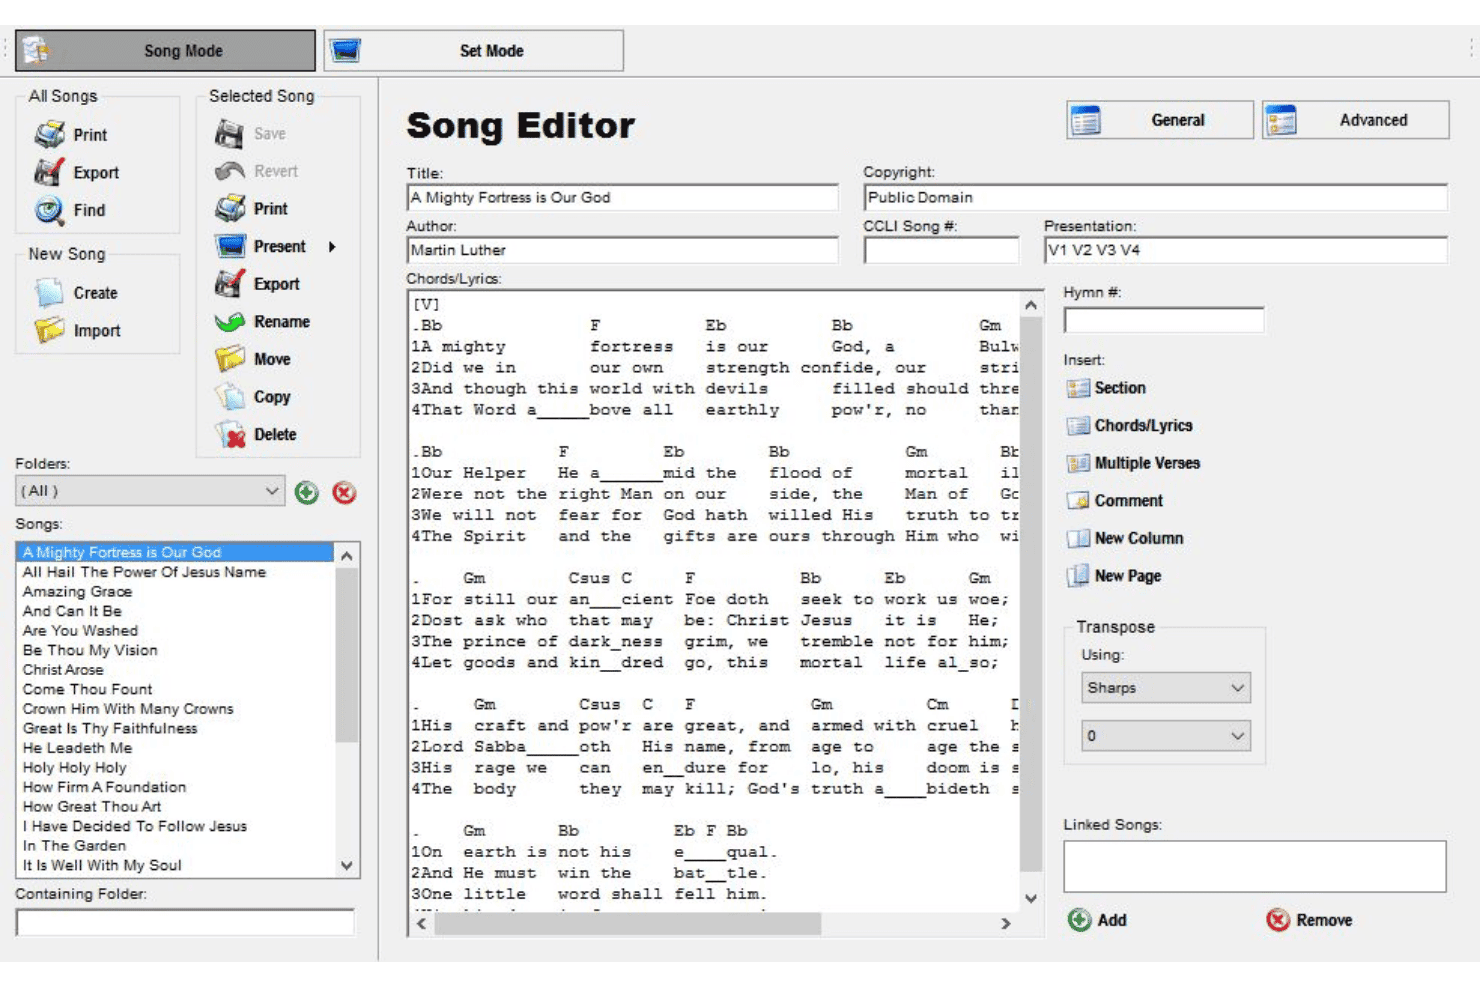
Task: Remove folder with red X icon
Action: (344, 493)
